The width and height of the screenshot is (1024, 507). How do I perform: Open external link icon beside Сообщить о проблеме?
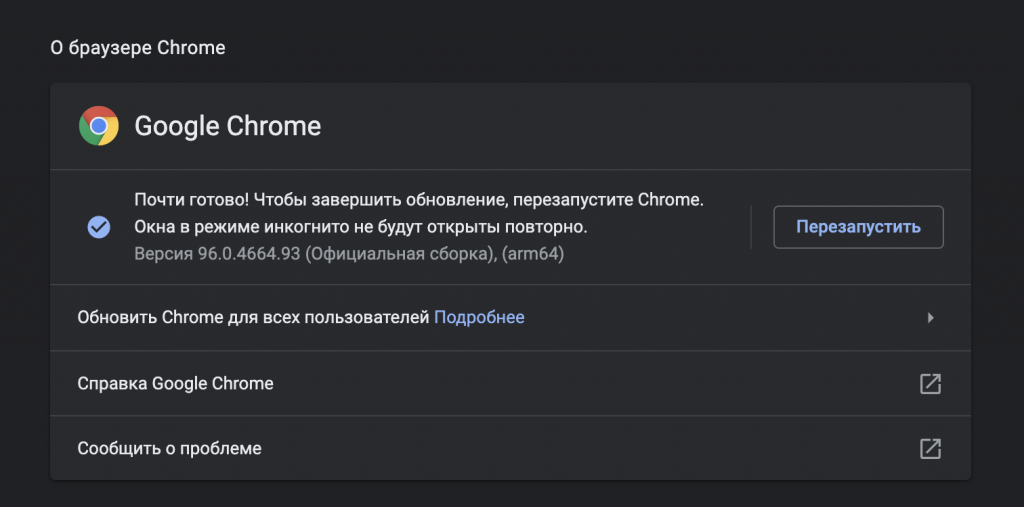tap(930, 449)
